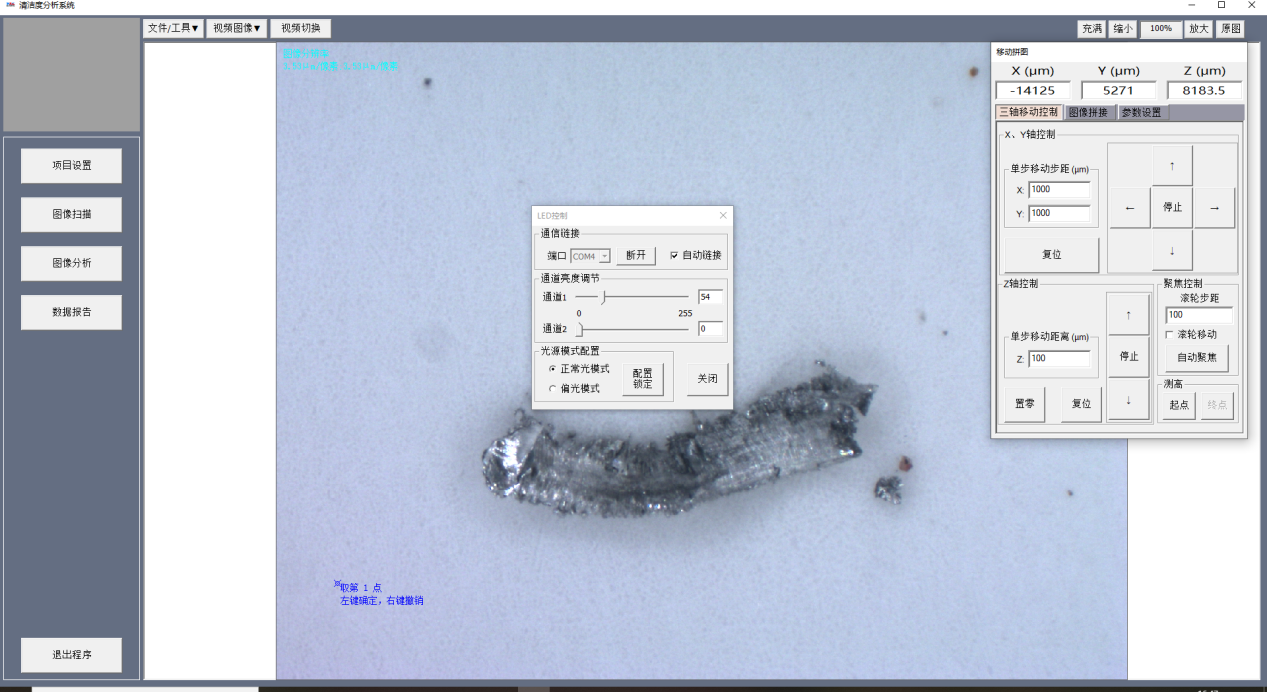Screen dimensions: 1267x692
Task: Move Z axis up with arrow button
Action: [1128, 314]
